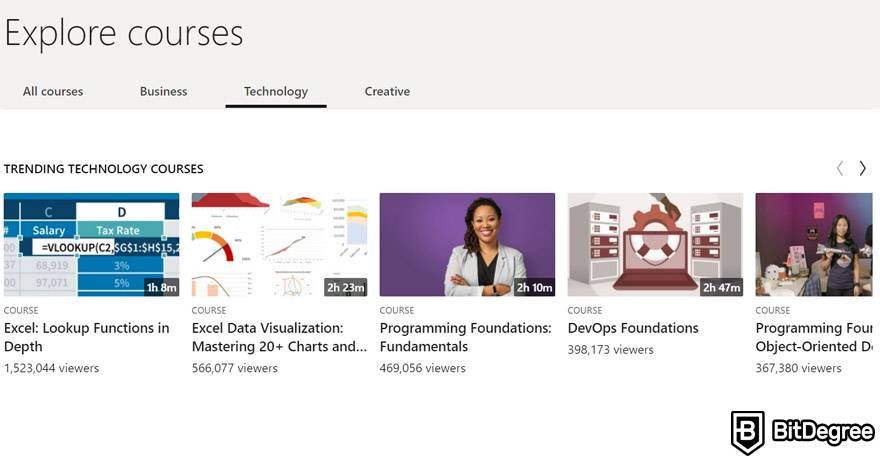This screenshot has width=880, height=461.
Task: Select the Technology tab
Action: [276, 92]
